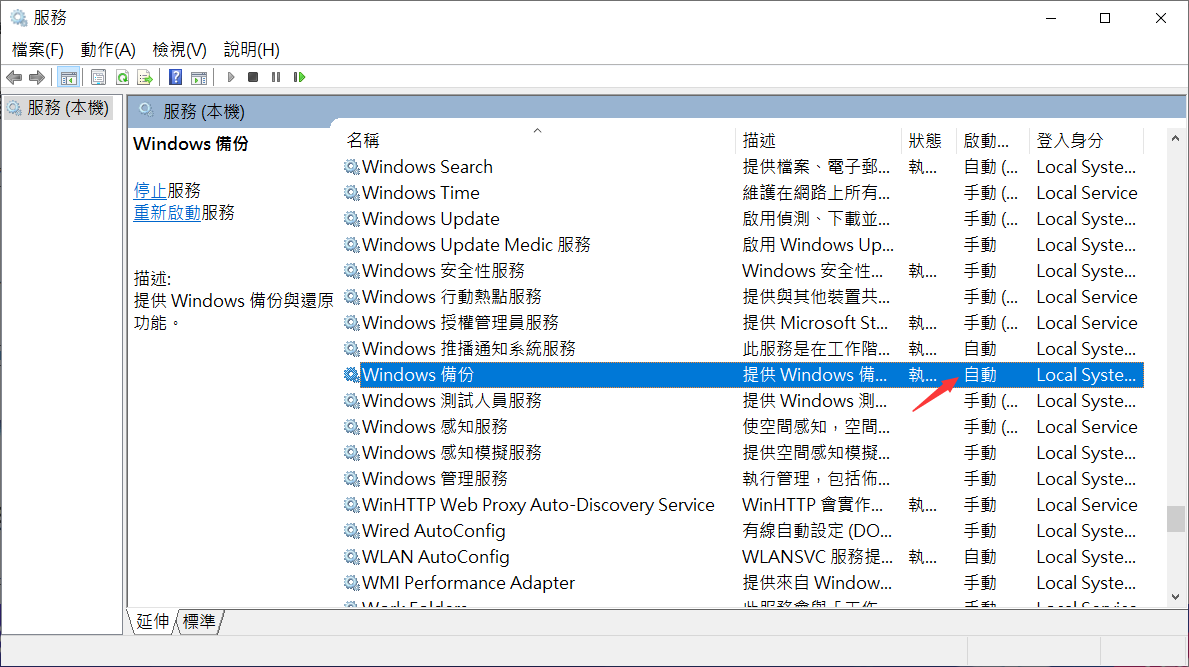Image resolution: width=1189 pixels, height=667 pixels.
Task: Open the Help question-mark toolbar icon
Action: pyautogui.click(x=175, y=77)
